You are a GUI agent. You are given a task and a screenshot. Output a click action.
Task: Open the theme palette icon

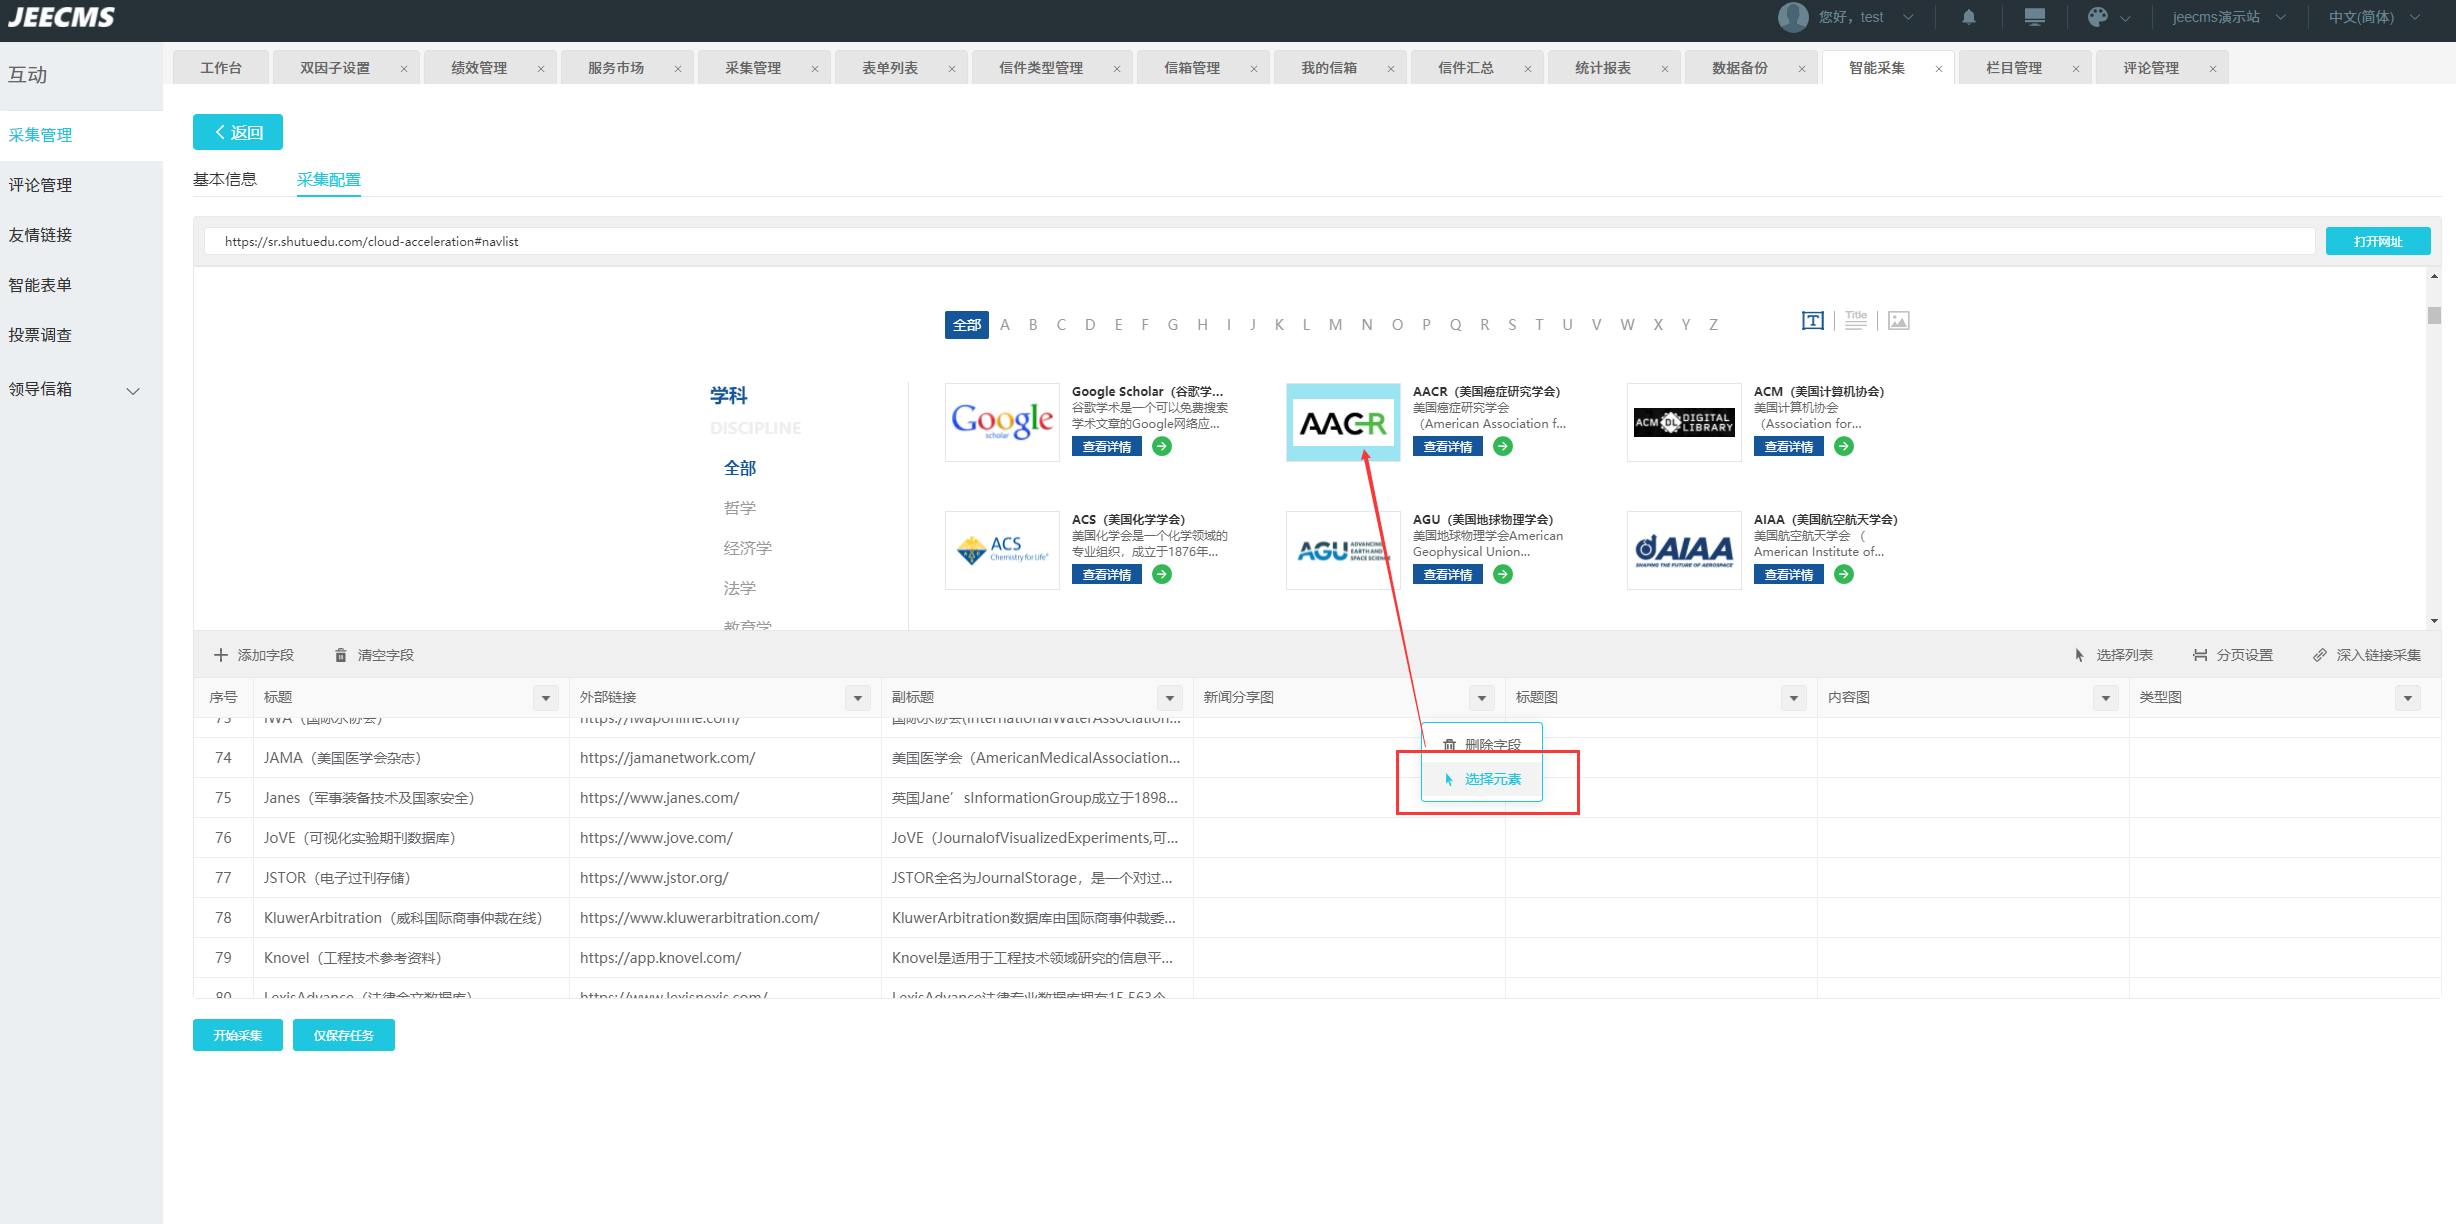pyautogui.click(x=2098, y=17)
